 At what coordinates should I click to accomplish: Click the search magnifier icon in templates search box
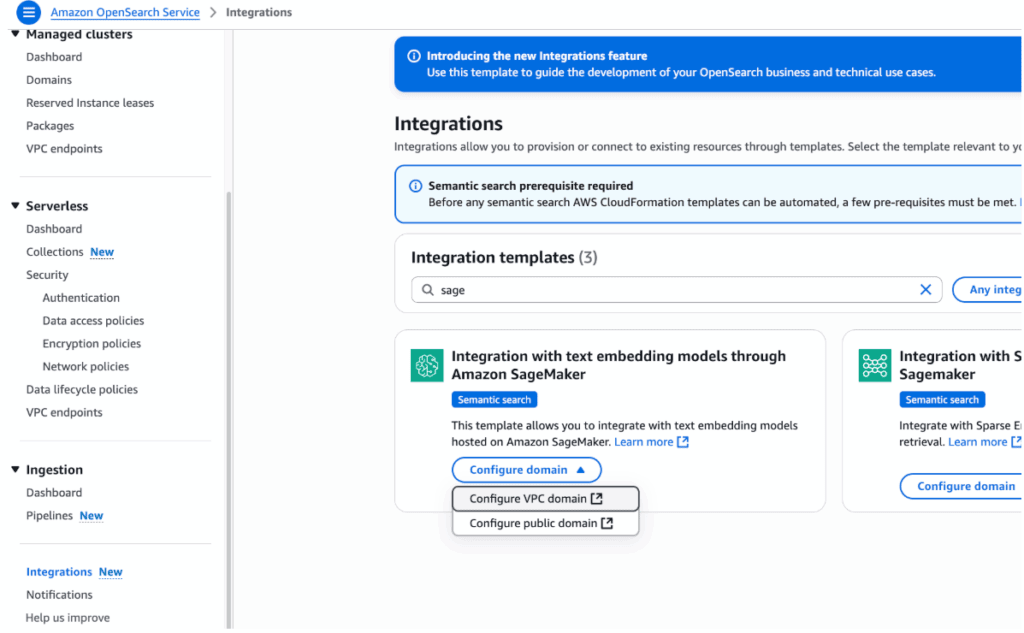click(428, 289)
